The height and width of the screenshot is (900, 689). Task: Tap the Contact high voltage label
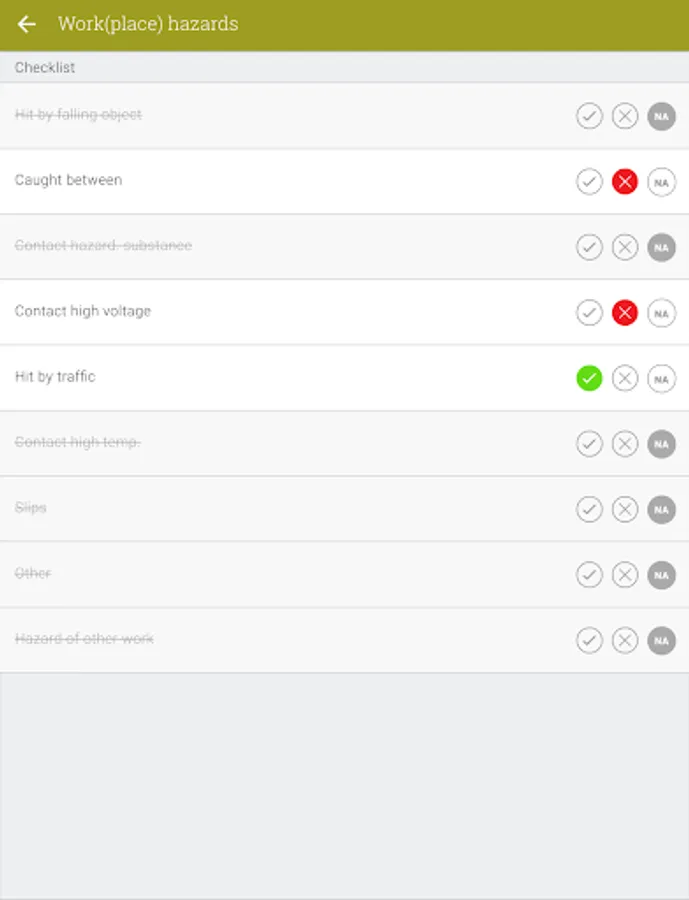tap(83, 311)
